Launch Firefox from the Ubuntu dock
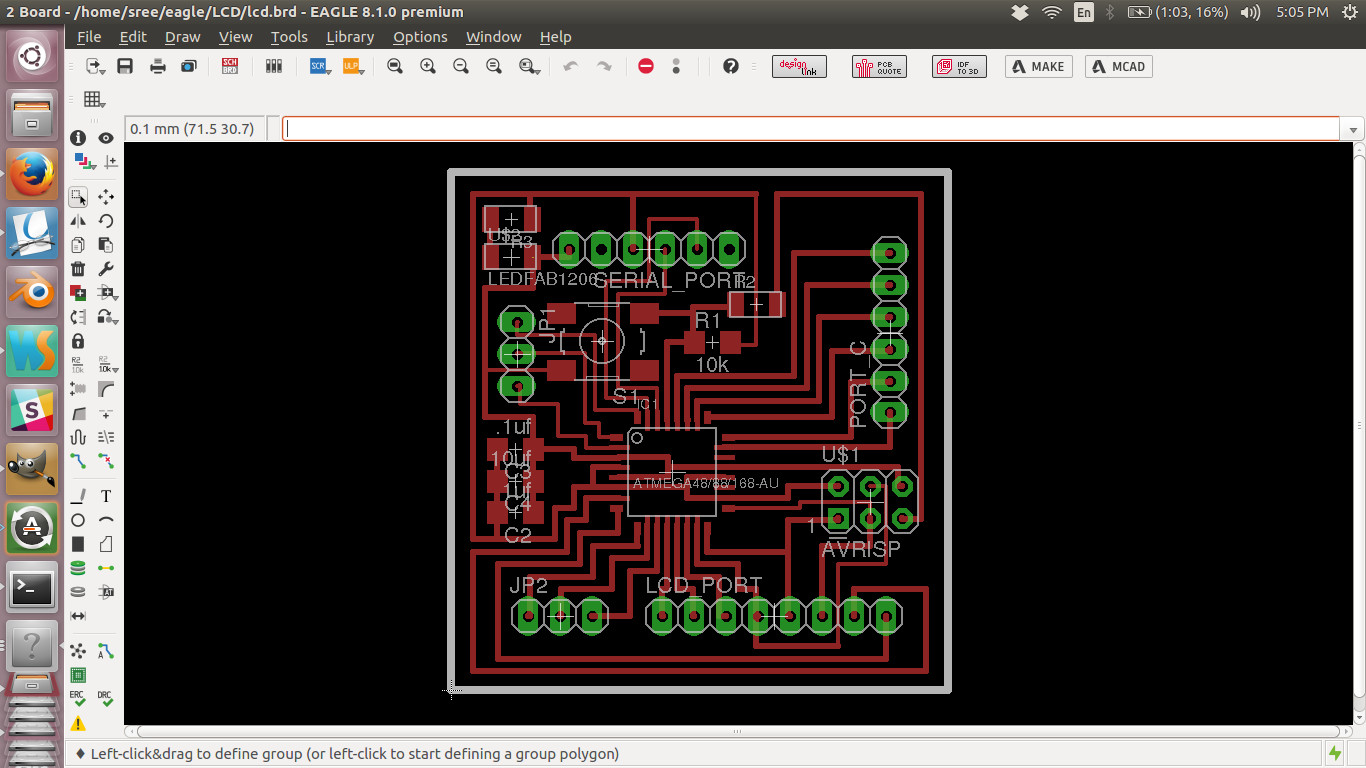Viewport: 1366px width, 768px height. point(33,176)
